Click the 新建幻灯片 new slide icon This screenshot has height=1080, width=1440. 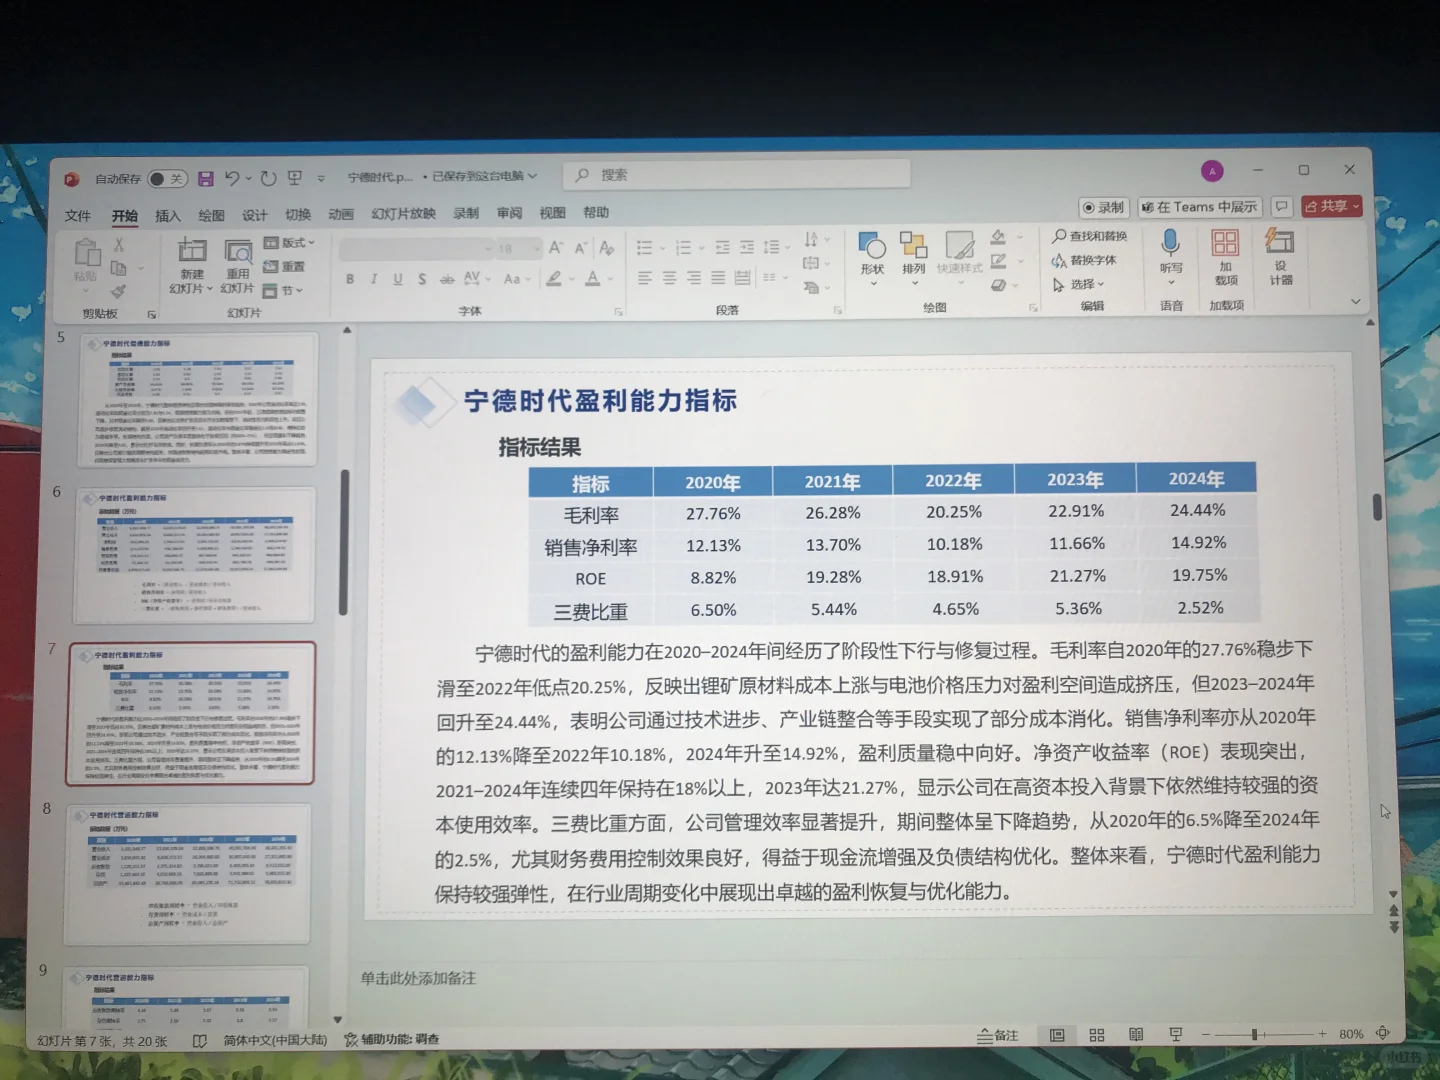coord(192,250)
